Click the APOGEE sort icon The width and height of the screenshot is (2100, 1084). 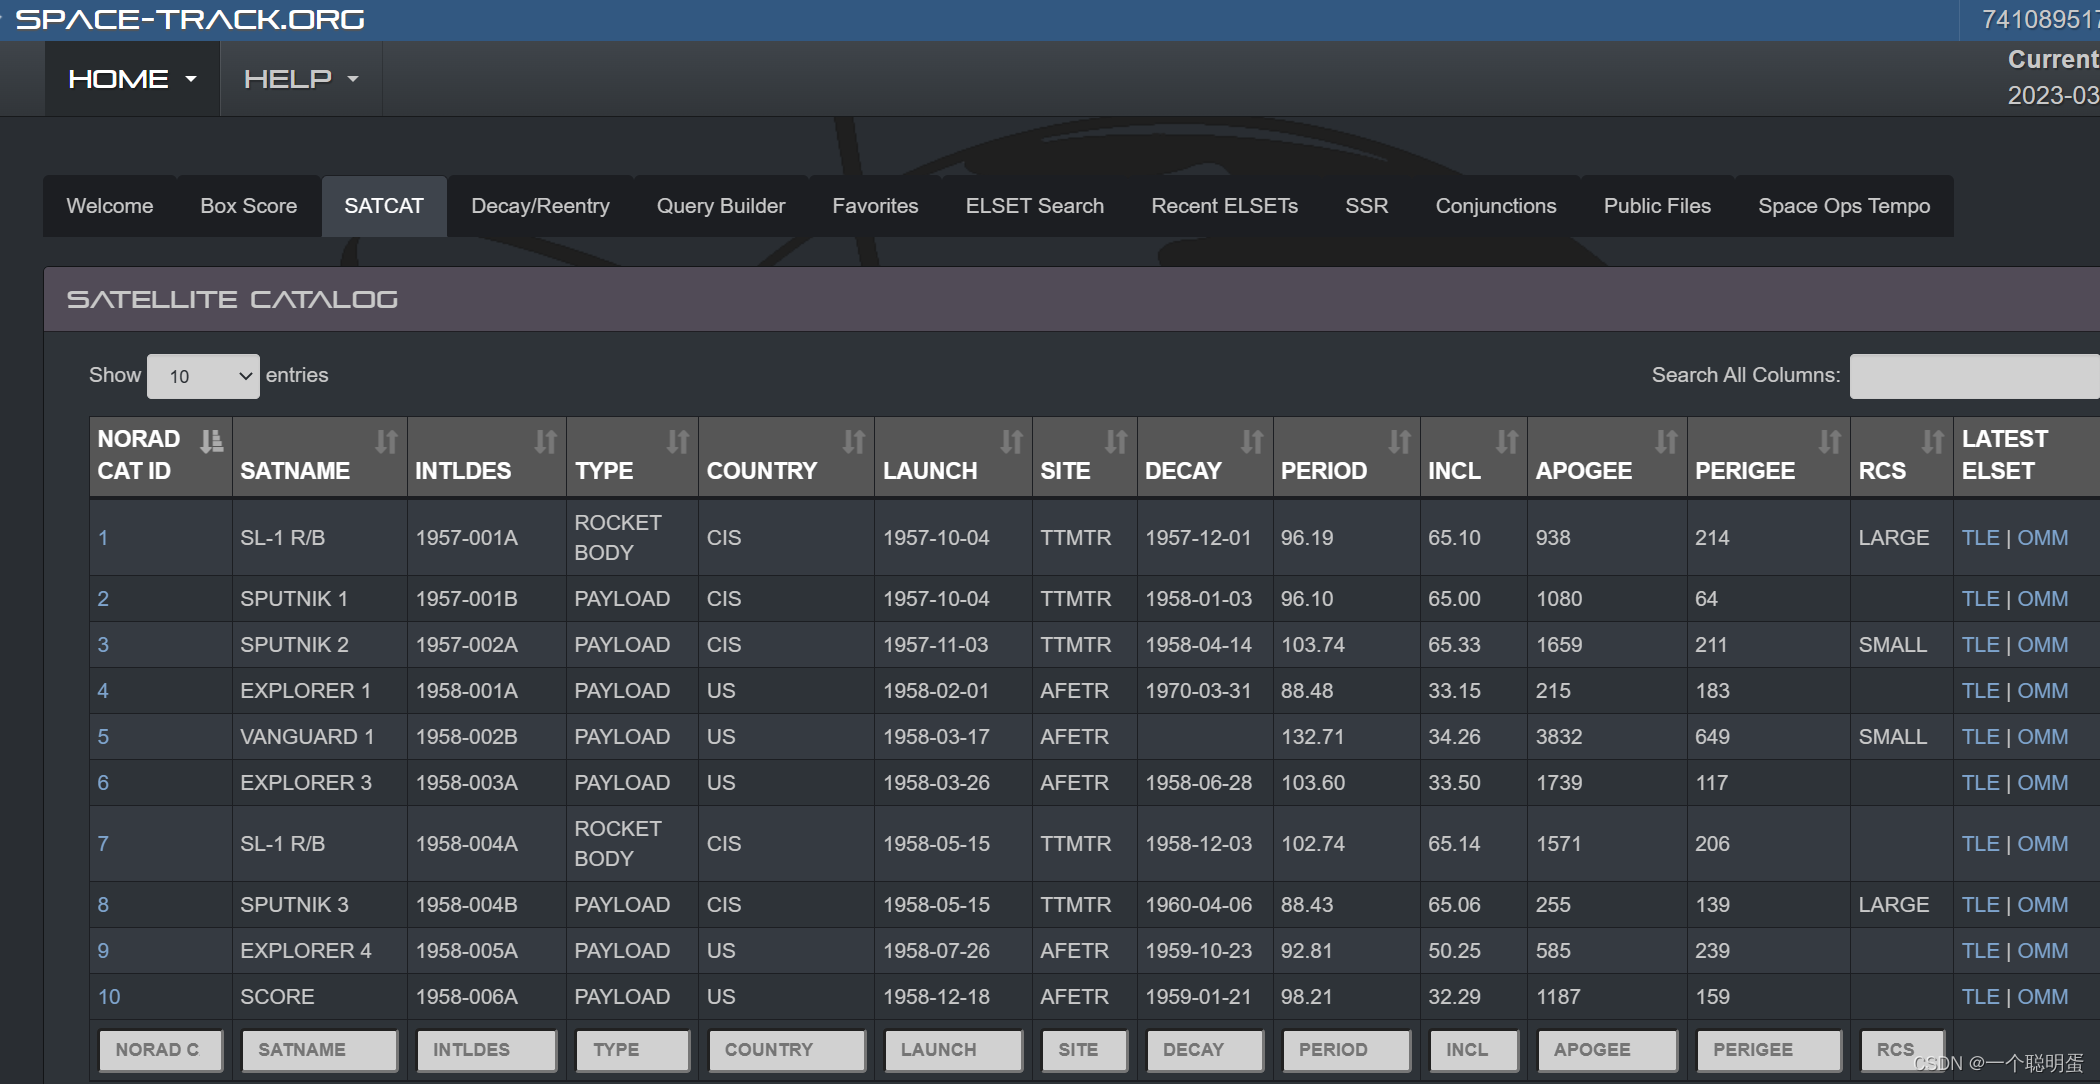point(1666,441)
